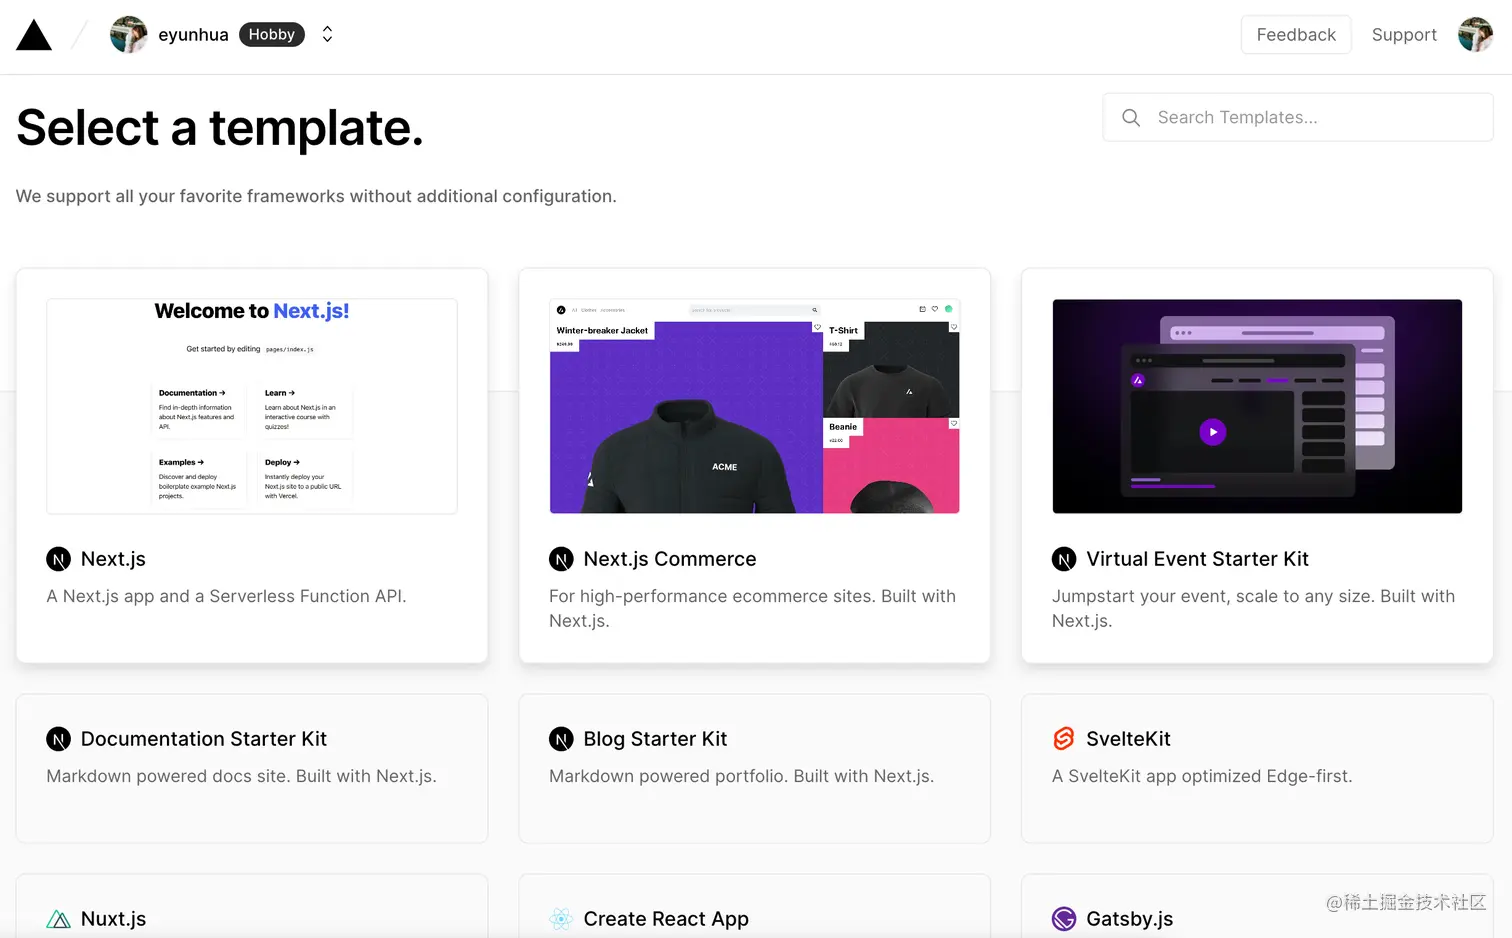Viewport: 1512px width, 938px height.
Task: Select the Gatsby.js template title
Action: pyautogui.click(x=1129, y=919)
